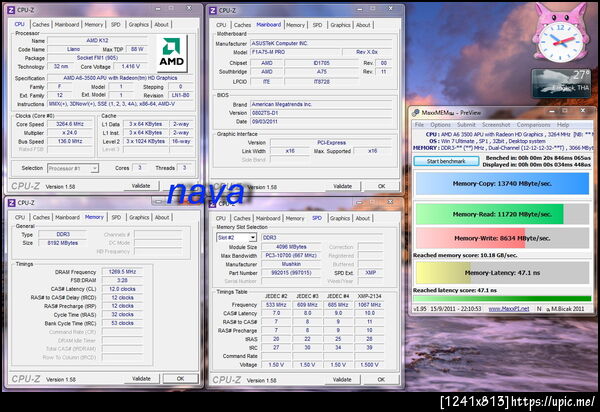The height and width of the screenshot is (412, 600).
Task: Switch to SPD tab in the Mainboard window
Action: click(317, 25)
